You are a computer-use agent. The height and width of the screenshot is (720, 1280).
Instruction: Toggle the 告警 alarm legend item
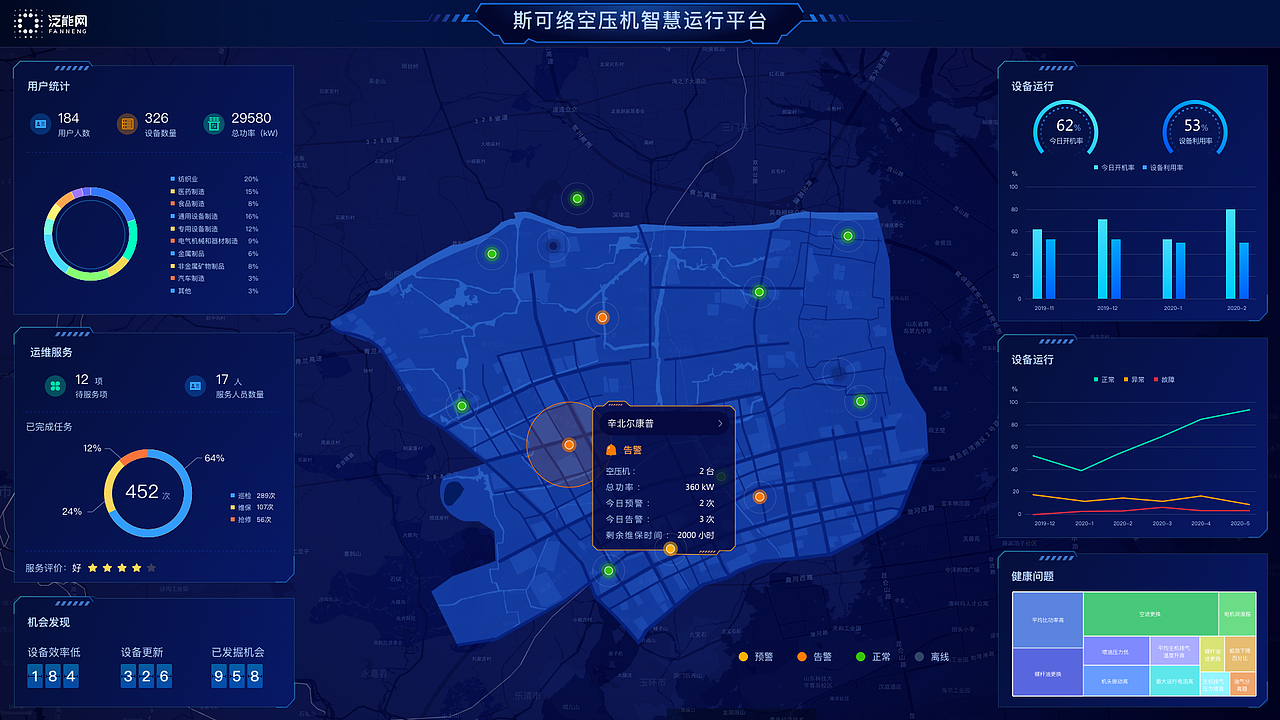[814, 657]
